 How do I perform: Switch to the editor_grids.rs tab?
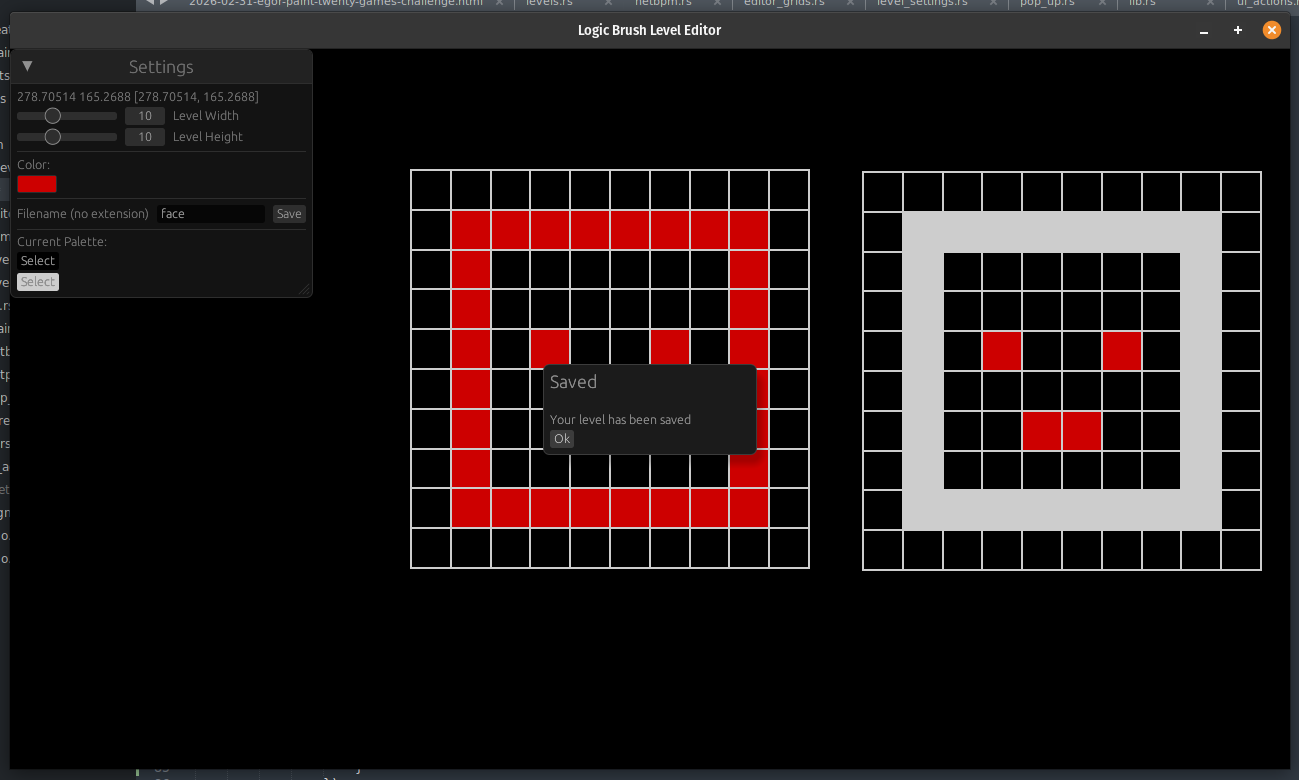pyautogui.click(x=784, y=3)
